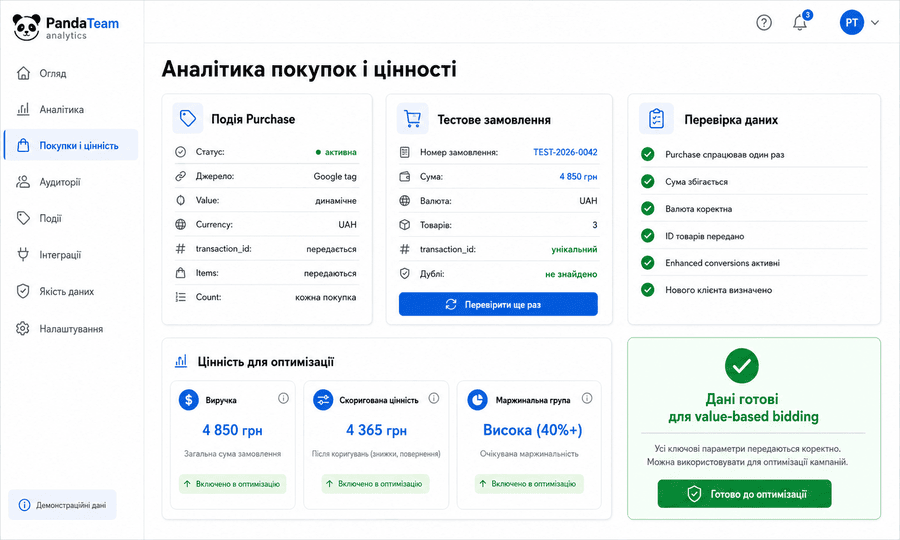
Task: Click Включено в оптимізацію under Виручка
Action: click(232, 484)
